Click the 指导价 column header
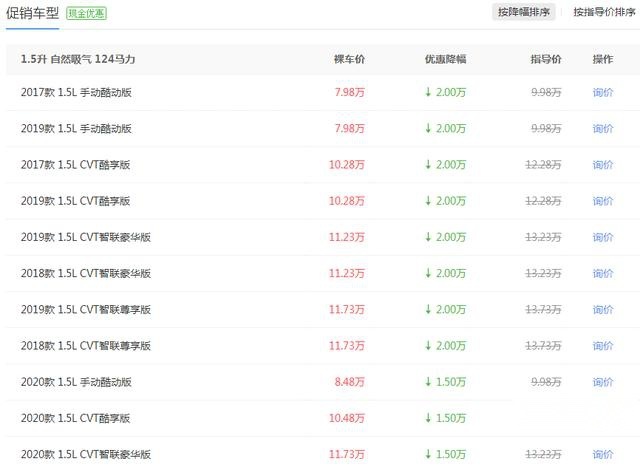This screenshot has width=640, height=467. pos(546,59)
